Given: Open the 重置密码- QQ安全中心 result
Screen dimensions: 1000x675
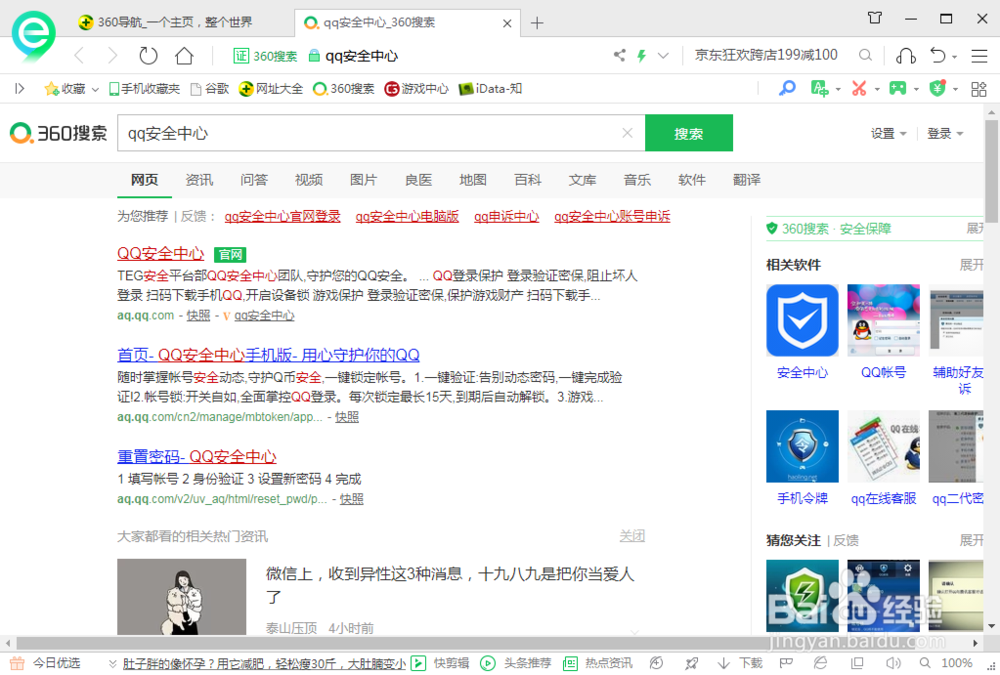Looking at the screenshot, I should pos(196,457).
